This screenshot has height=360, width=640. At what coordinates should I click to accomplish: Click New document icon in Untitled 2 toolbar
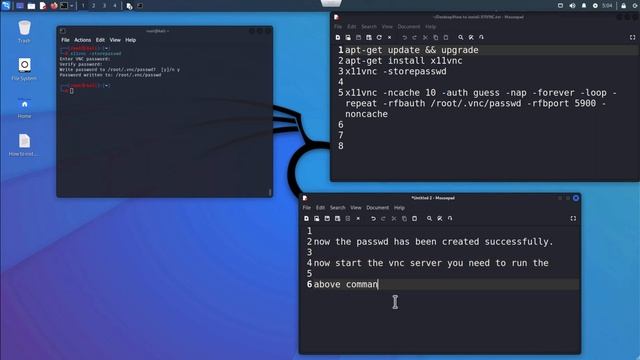point(307,218)
